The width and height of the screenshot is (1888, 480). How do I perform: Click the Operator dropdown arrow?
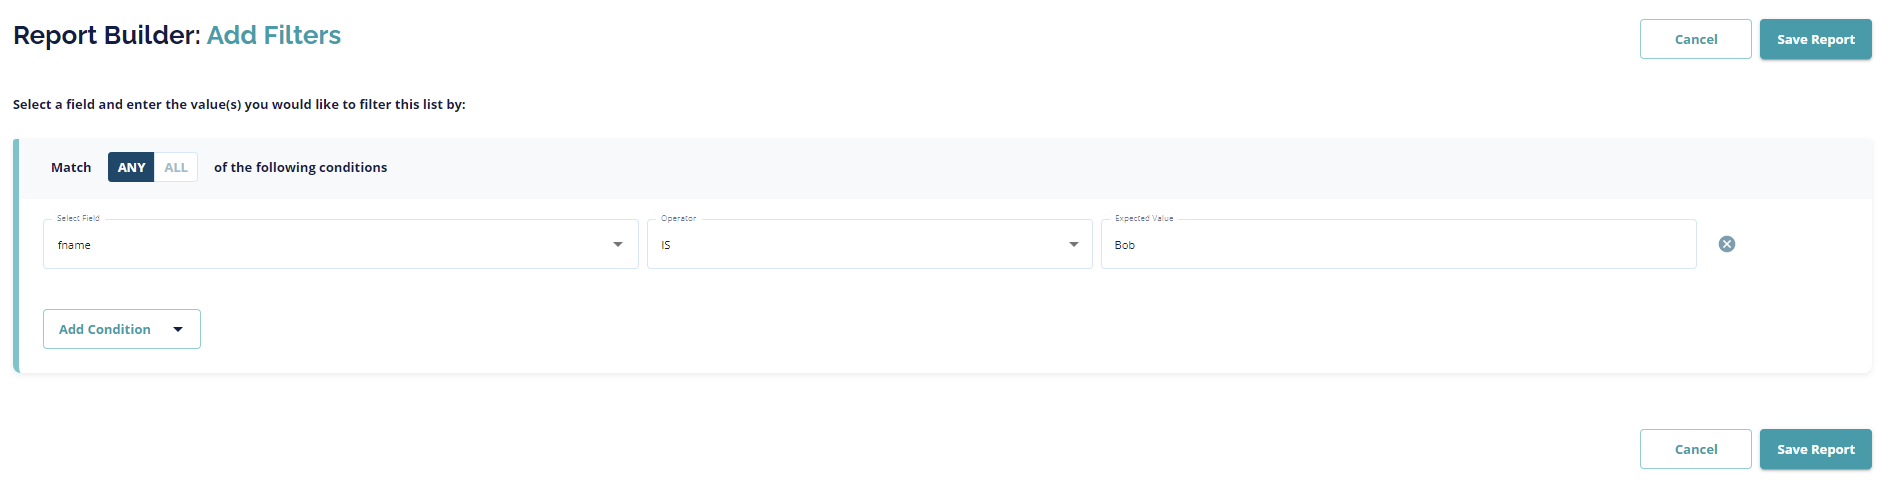1074,245
